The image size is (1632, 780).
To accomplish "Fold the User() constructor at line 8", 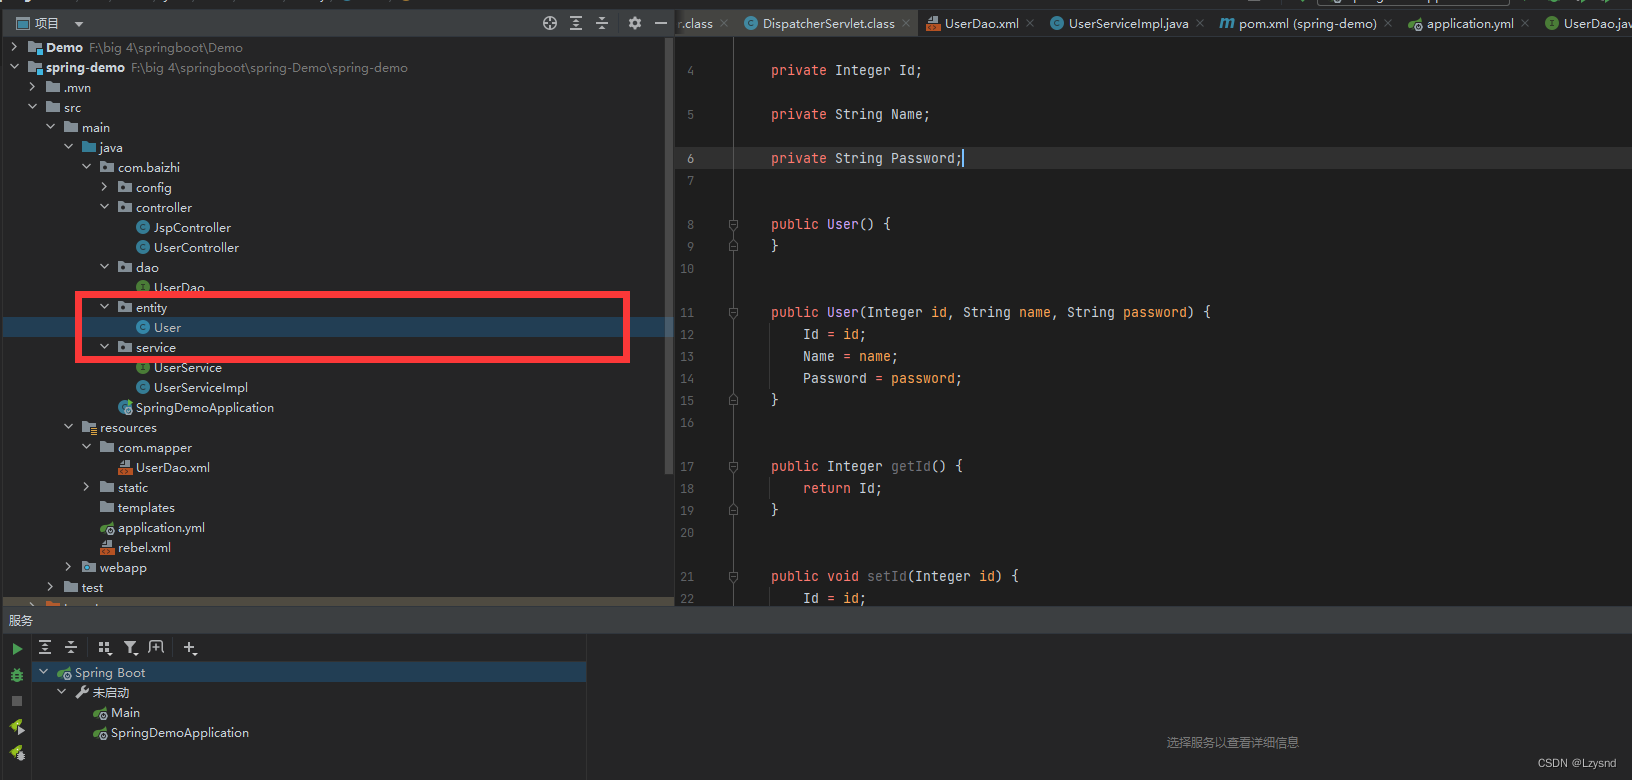I will [733, 224].
